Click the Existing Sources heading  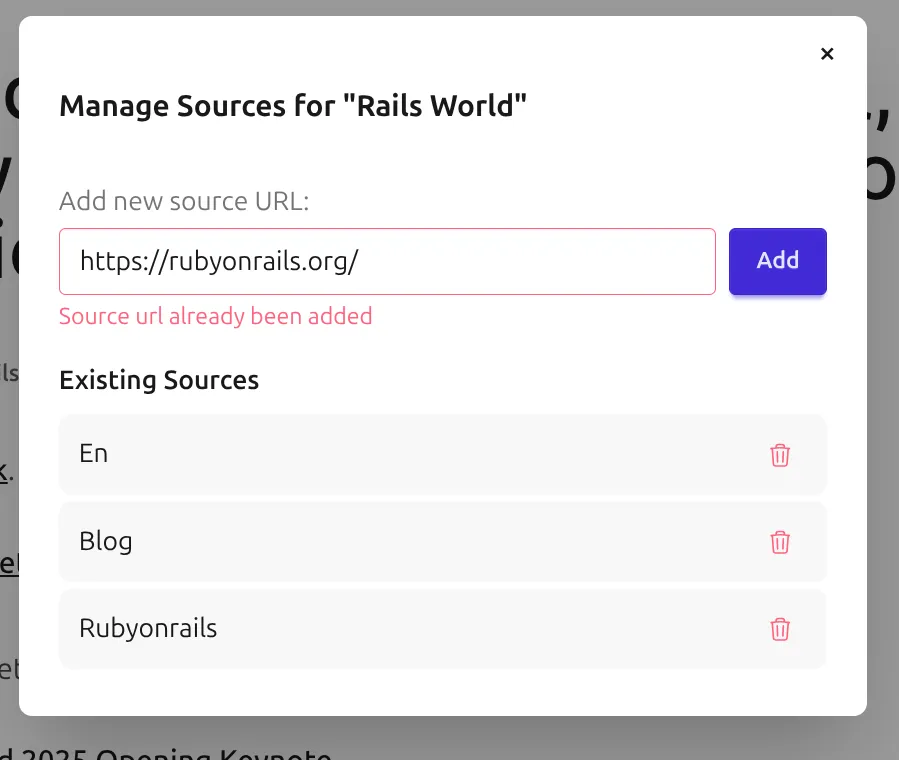click(x=159, y=380)
